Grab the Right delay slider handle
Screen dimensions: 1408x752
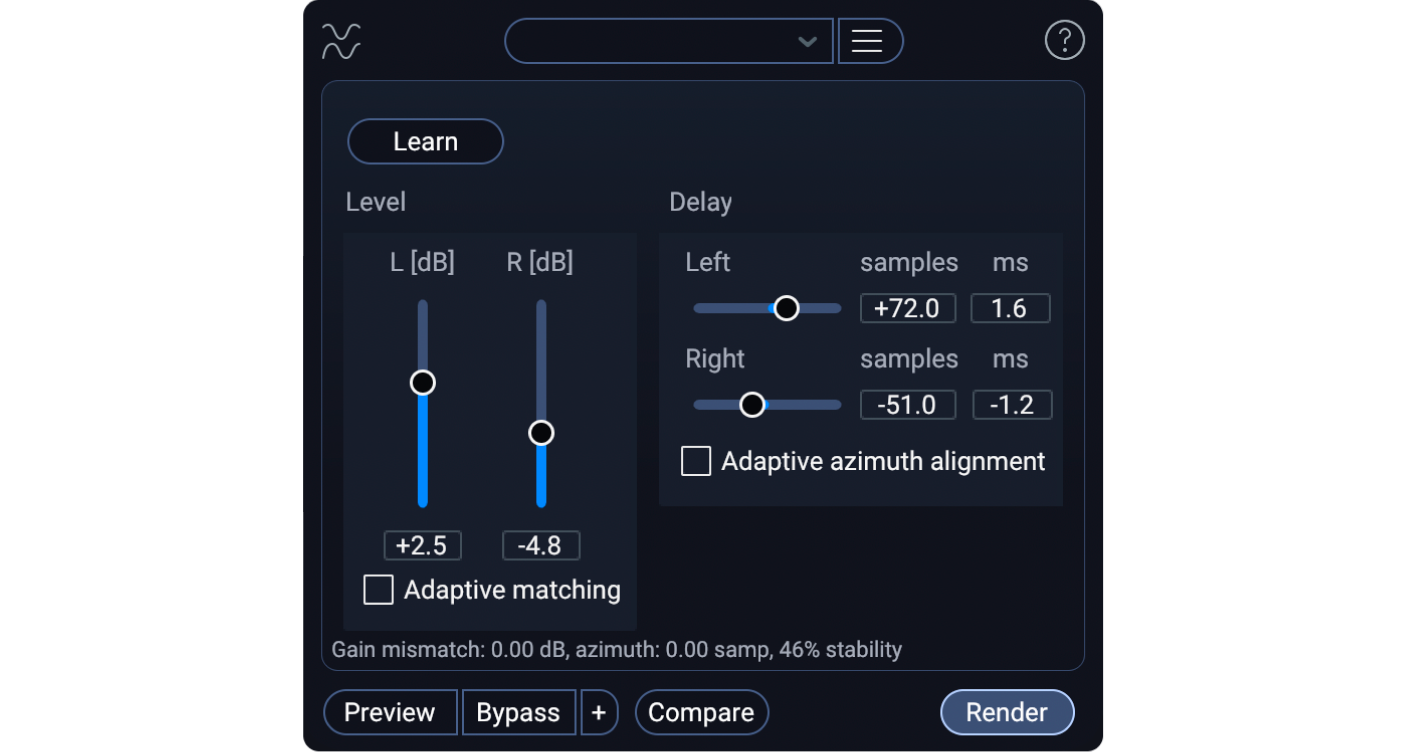[753, 404]
